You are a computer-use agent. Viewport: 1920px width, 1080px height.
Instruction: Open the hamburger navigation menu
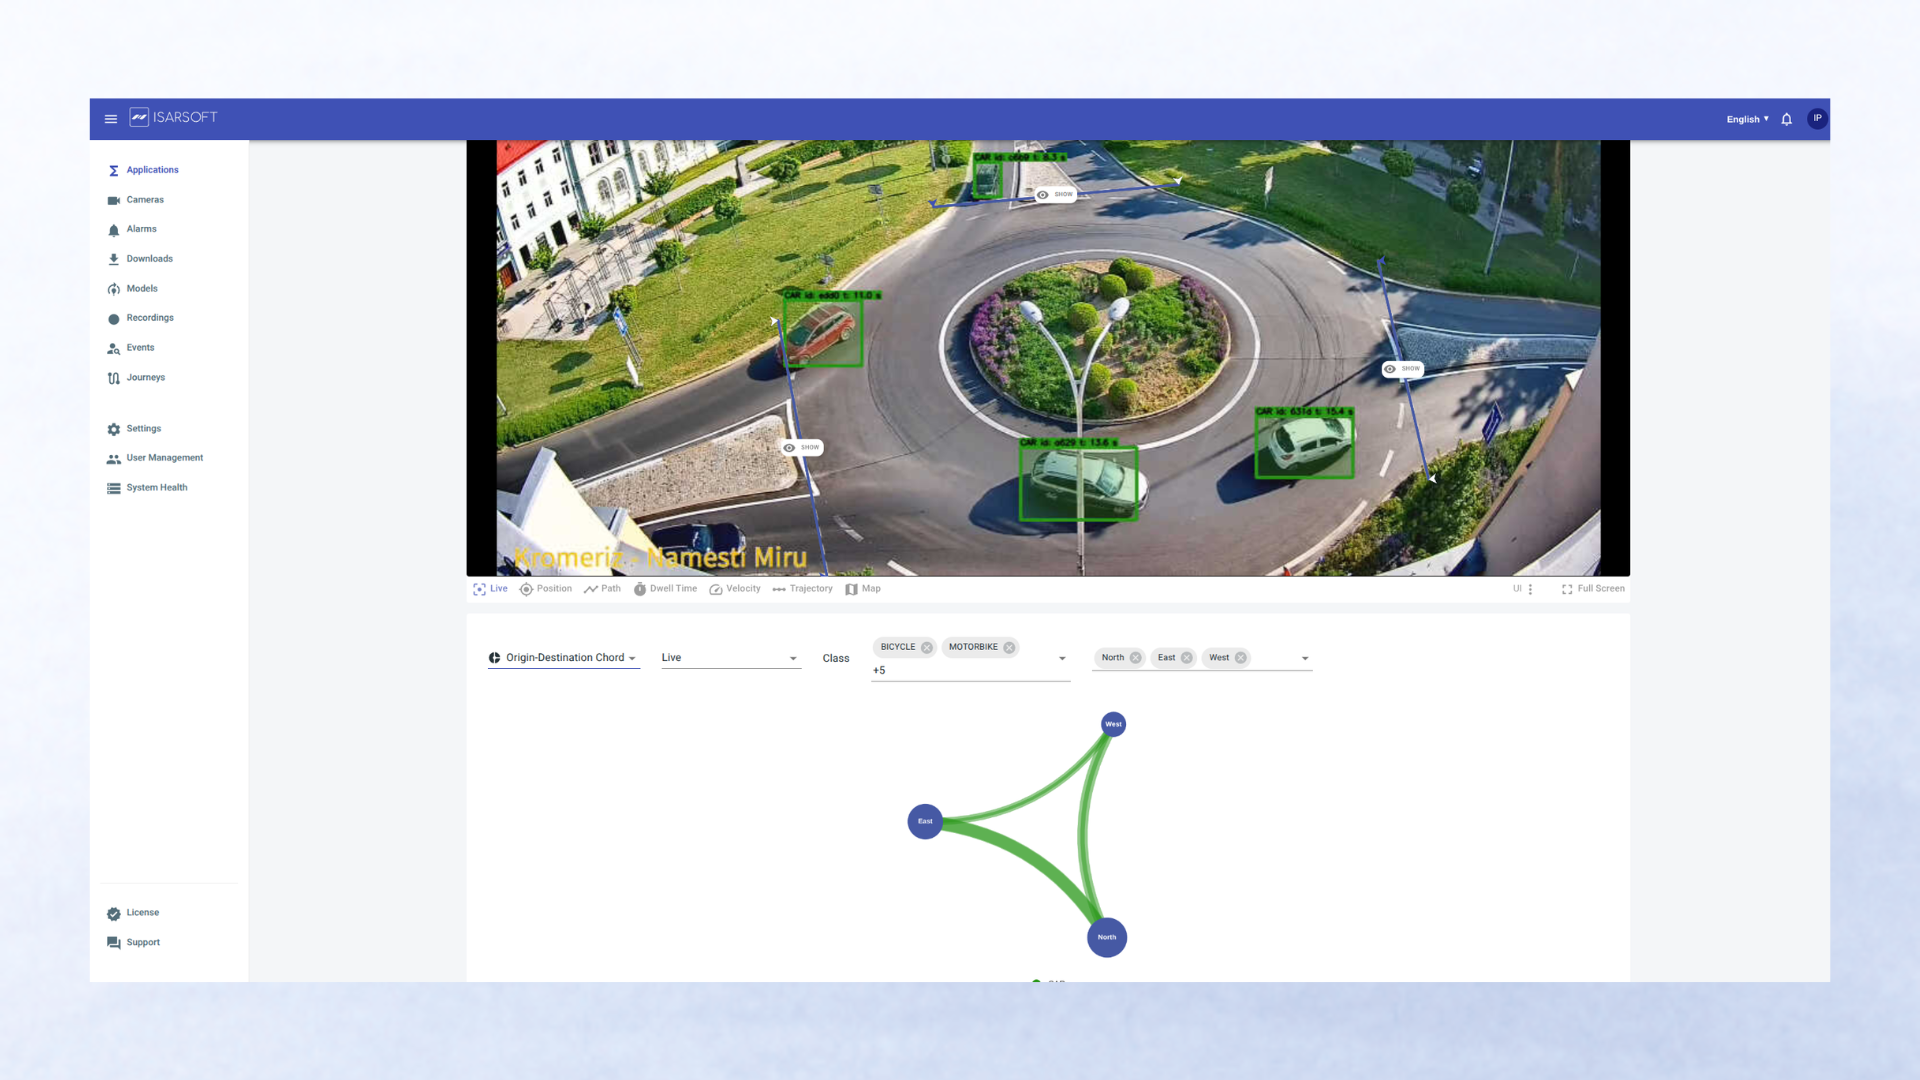(111, 118)
